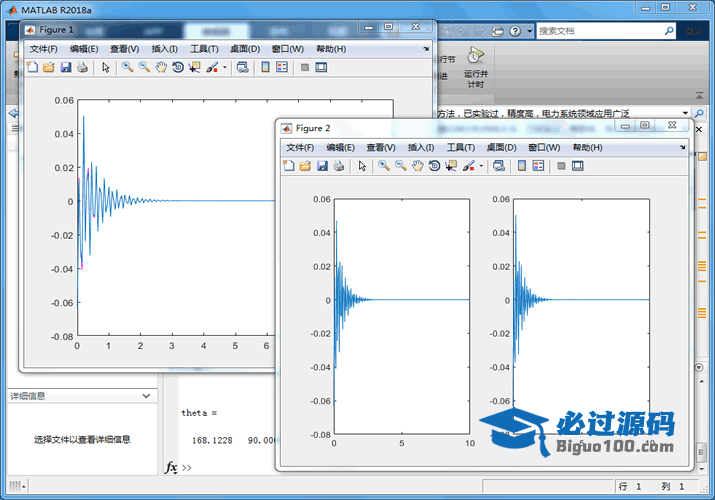The image size is (715, 500).
Task: Hide Plot Tools in Figure 1
Action: [305, 67]
